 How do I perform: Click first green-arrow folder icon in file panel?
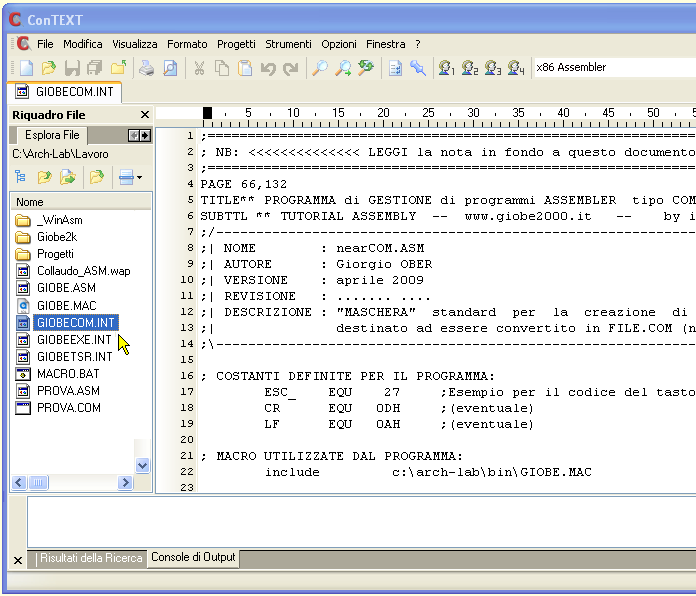point(44,177)
